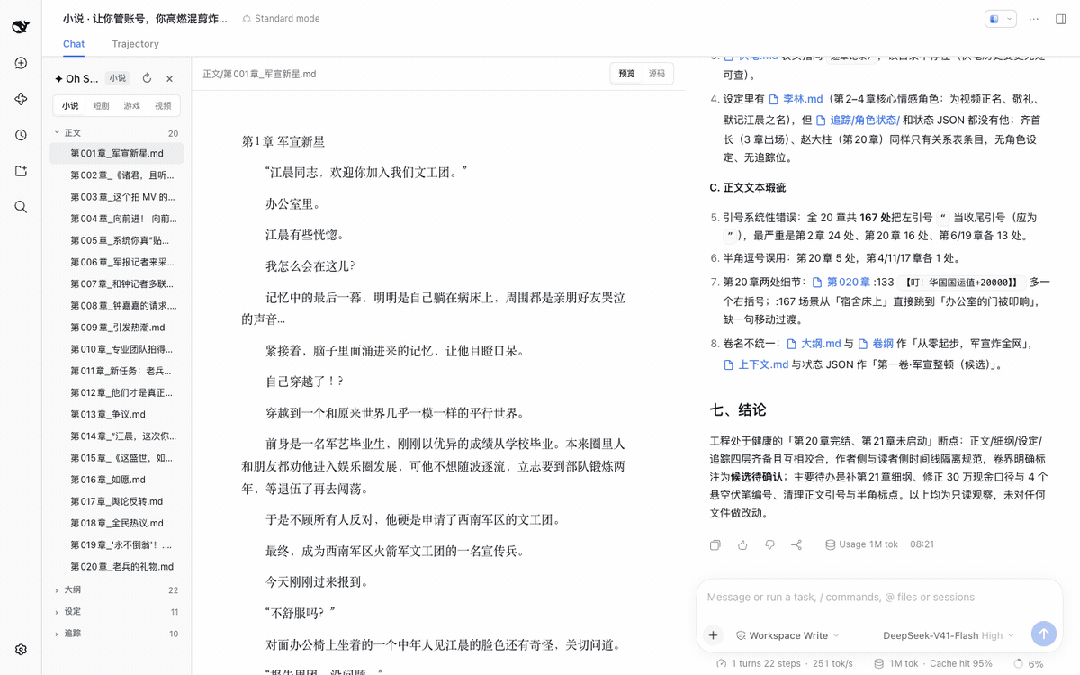Expand the 追踪 folder
The image size is (1080, 675).
click(x=116, y=633)
